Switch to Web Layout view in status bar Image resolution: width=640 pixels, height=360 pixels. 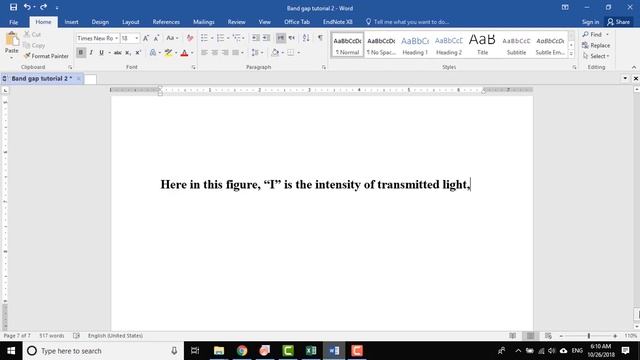tap(548, 336)
